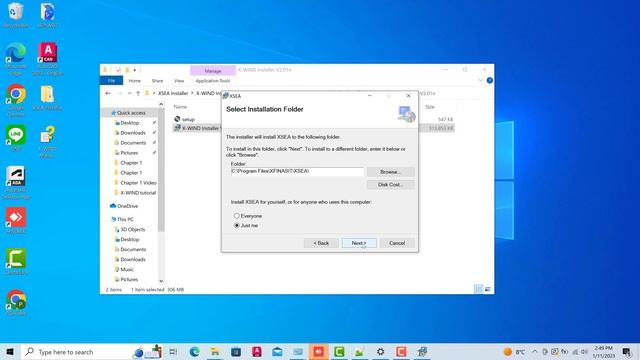Launch Google Chrome from the desktop
The height and width of the screenshot is (360, 640).
(16, 100)
